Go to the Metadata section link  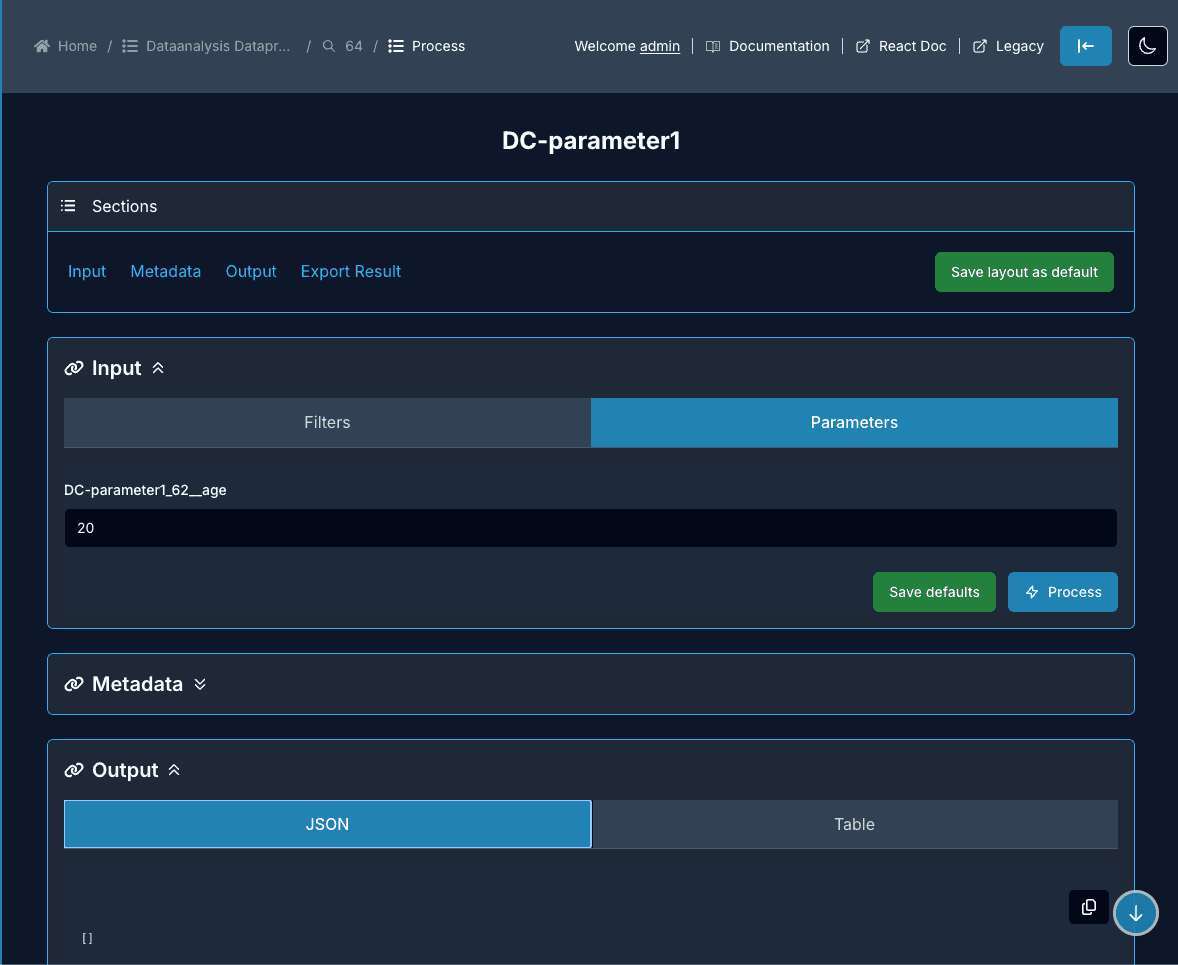click(x=165, y=271)
